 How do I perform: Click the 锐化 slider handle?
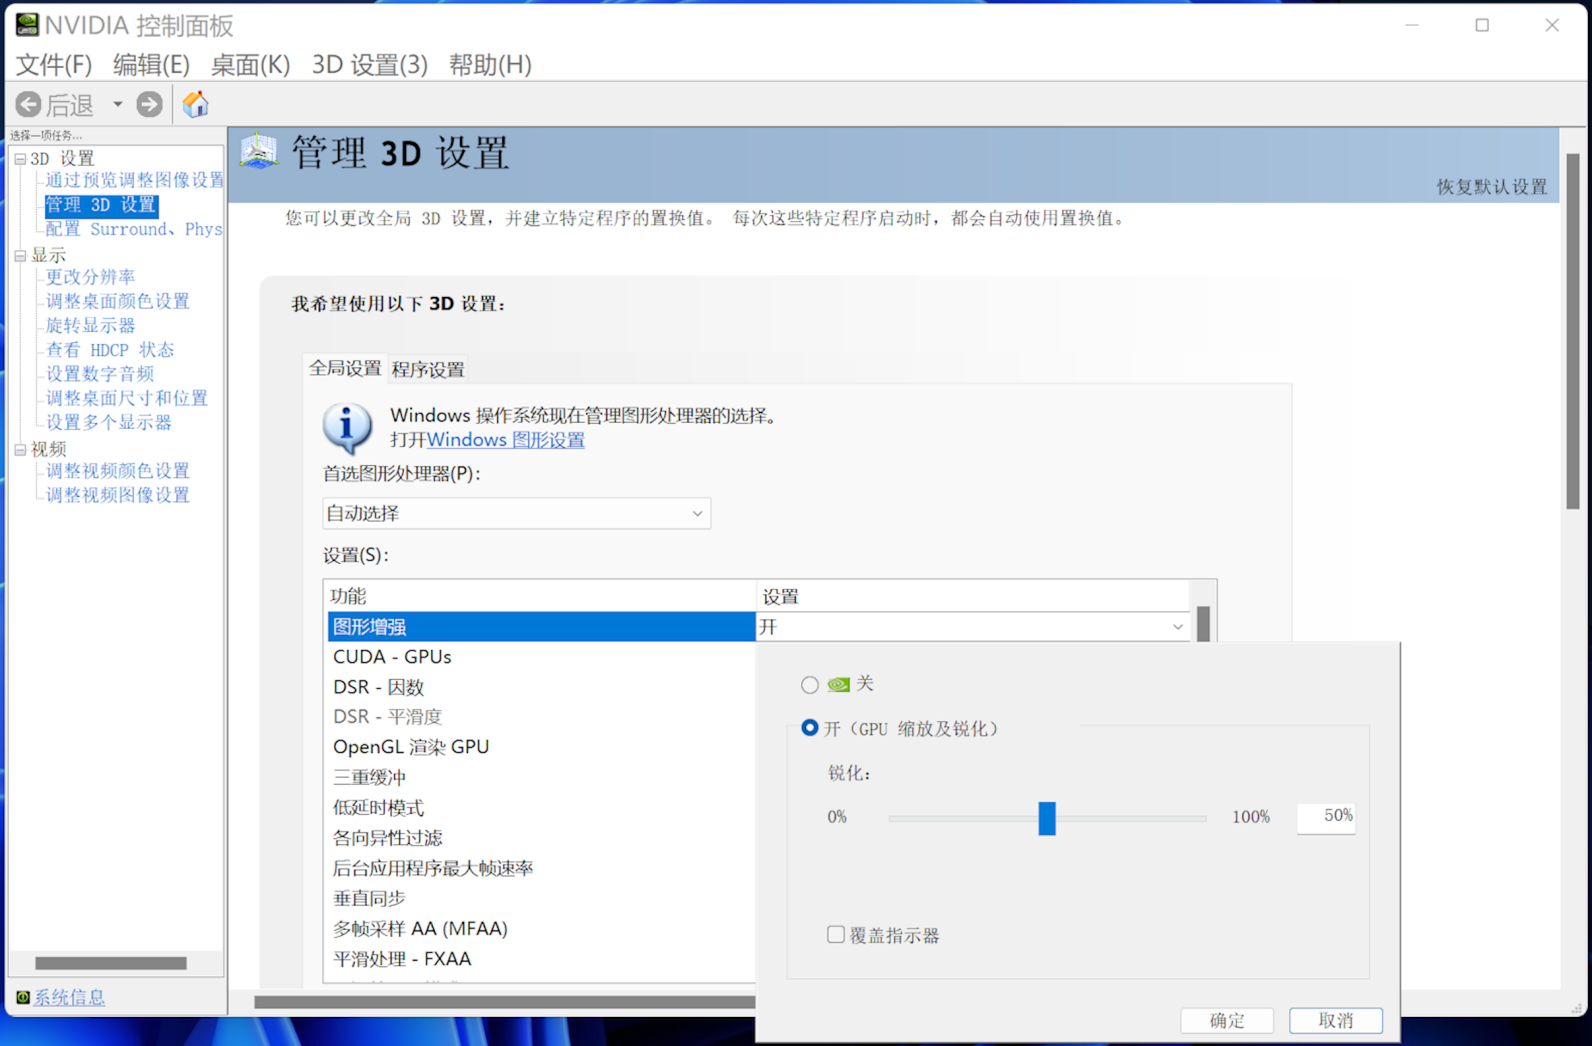click(1046, 818)
